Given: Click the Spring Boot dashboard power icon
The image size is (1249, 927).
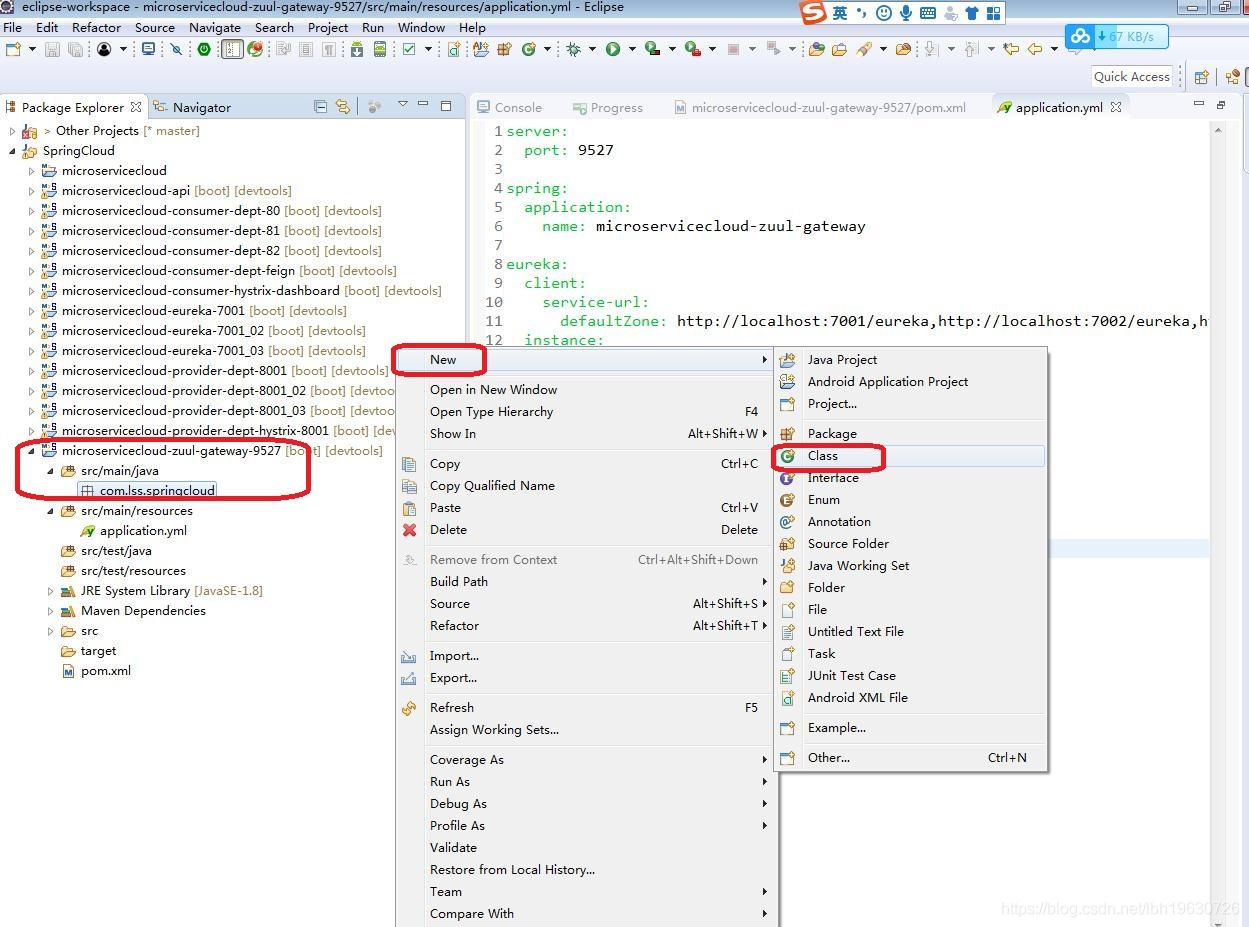Looking at the screenshot, I should 203,49.
